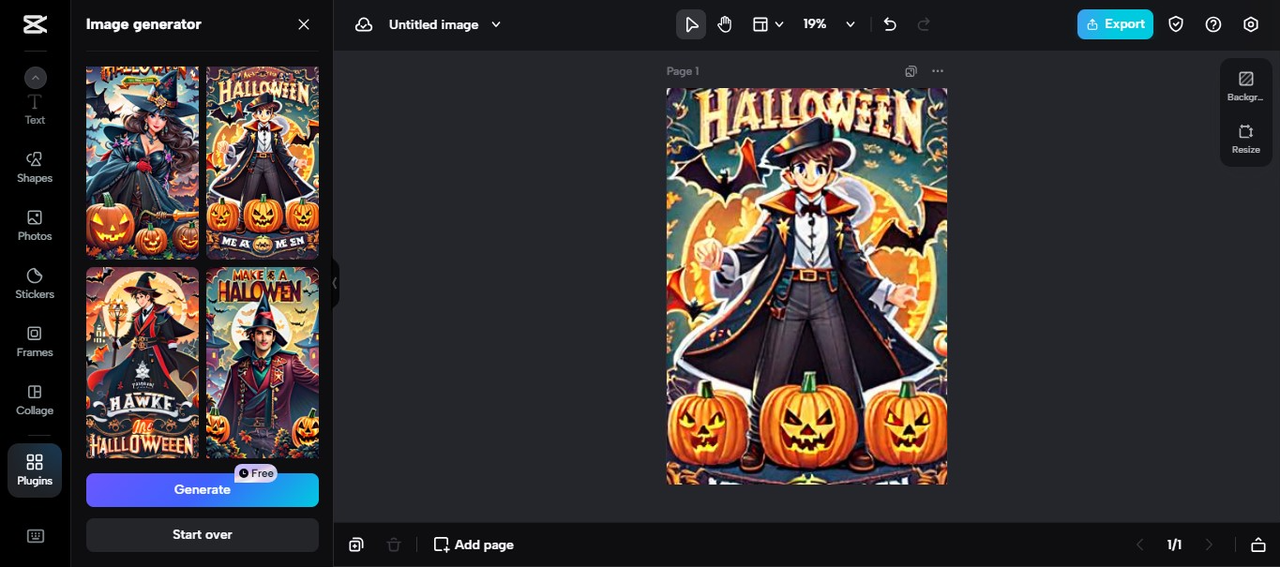The height and width of the screenshot is (567, 1280).
Task: Open the 19% zoom dropdown
Action: (829, 24)
